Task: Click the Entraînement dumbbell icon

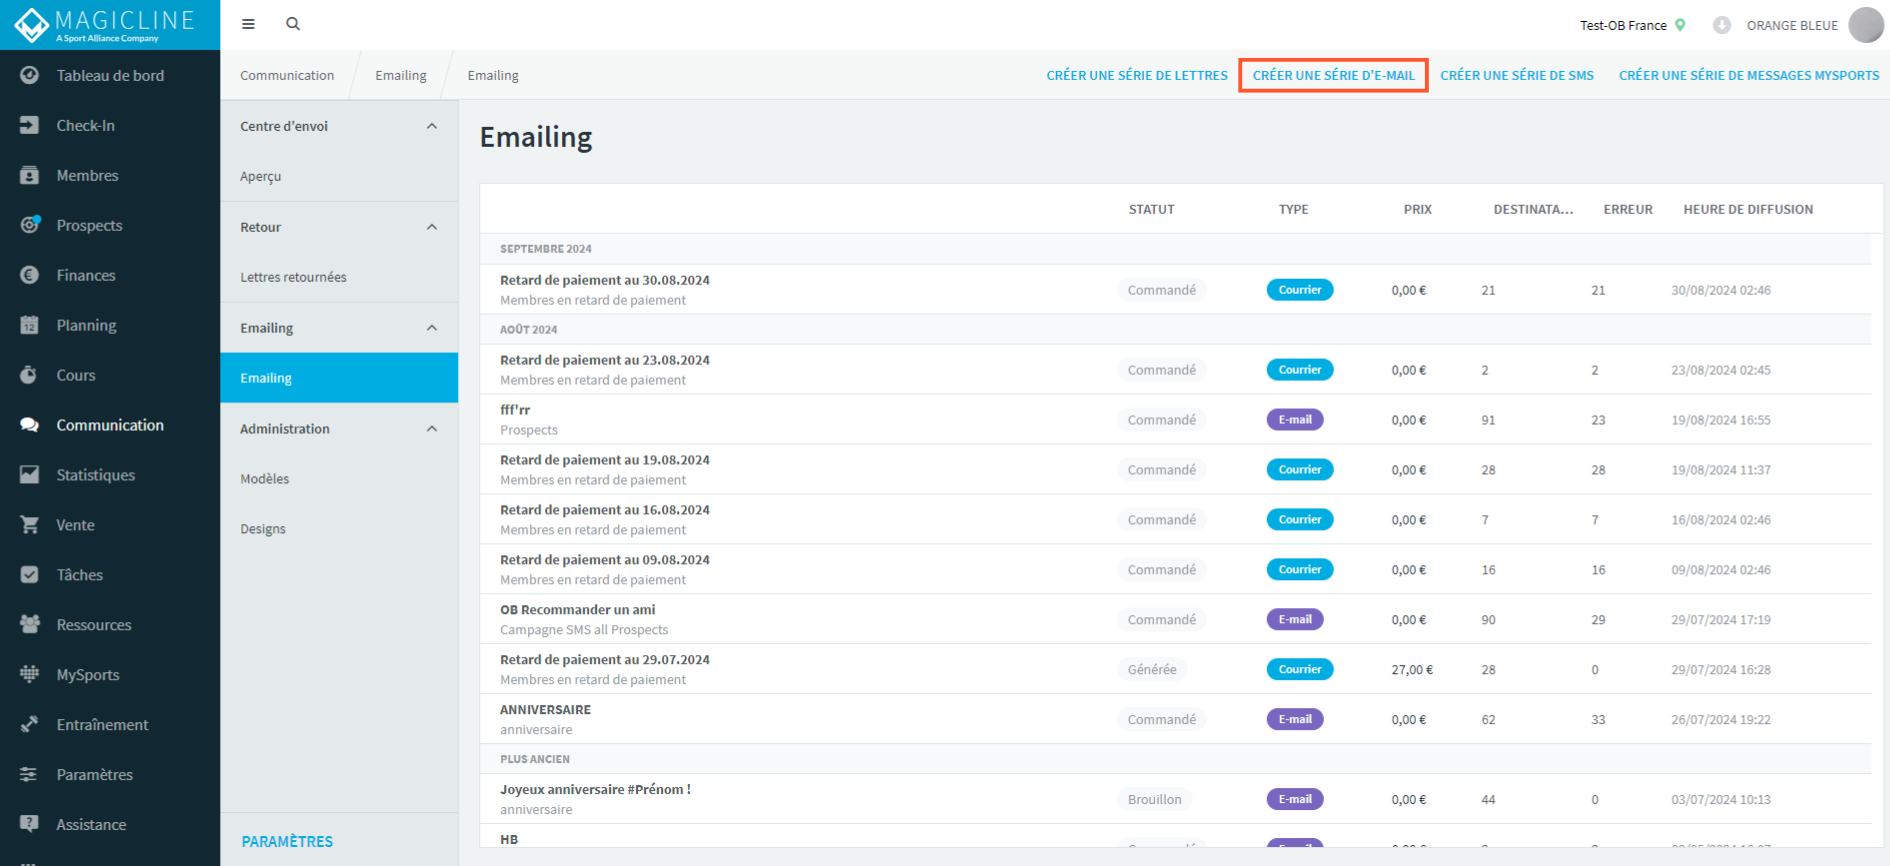Action: (x=30, y=725)
